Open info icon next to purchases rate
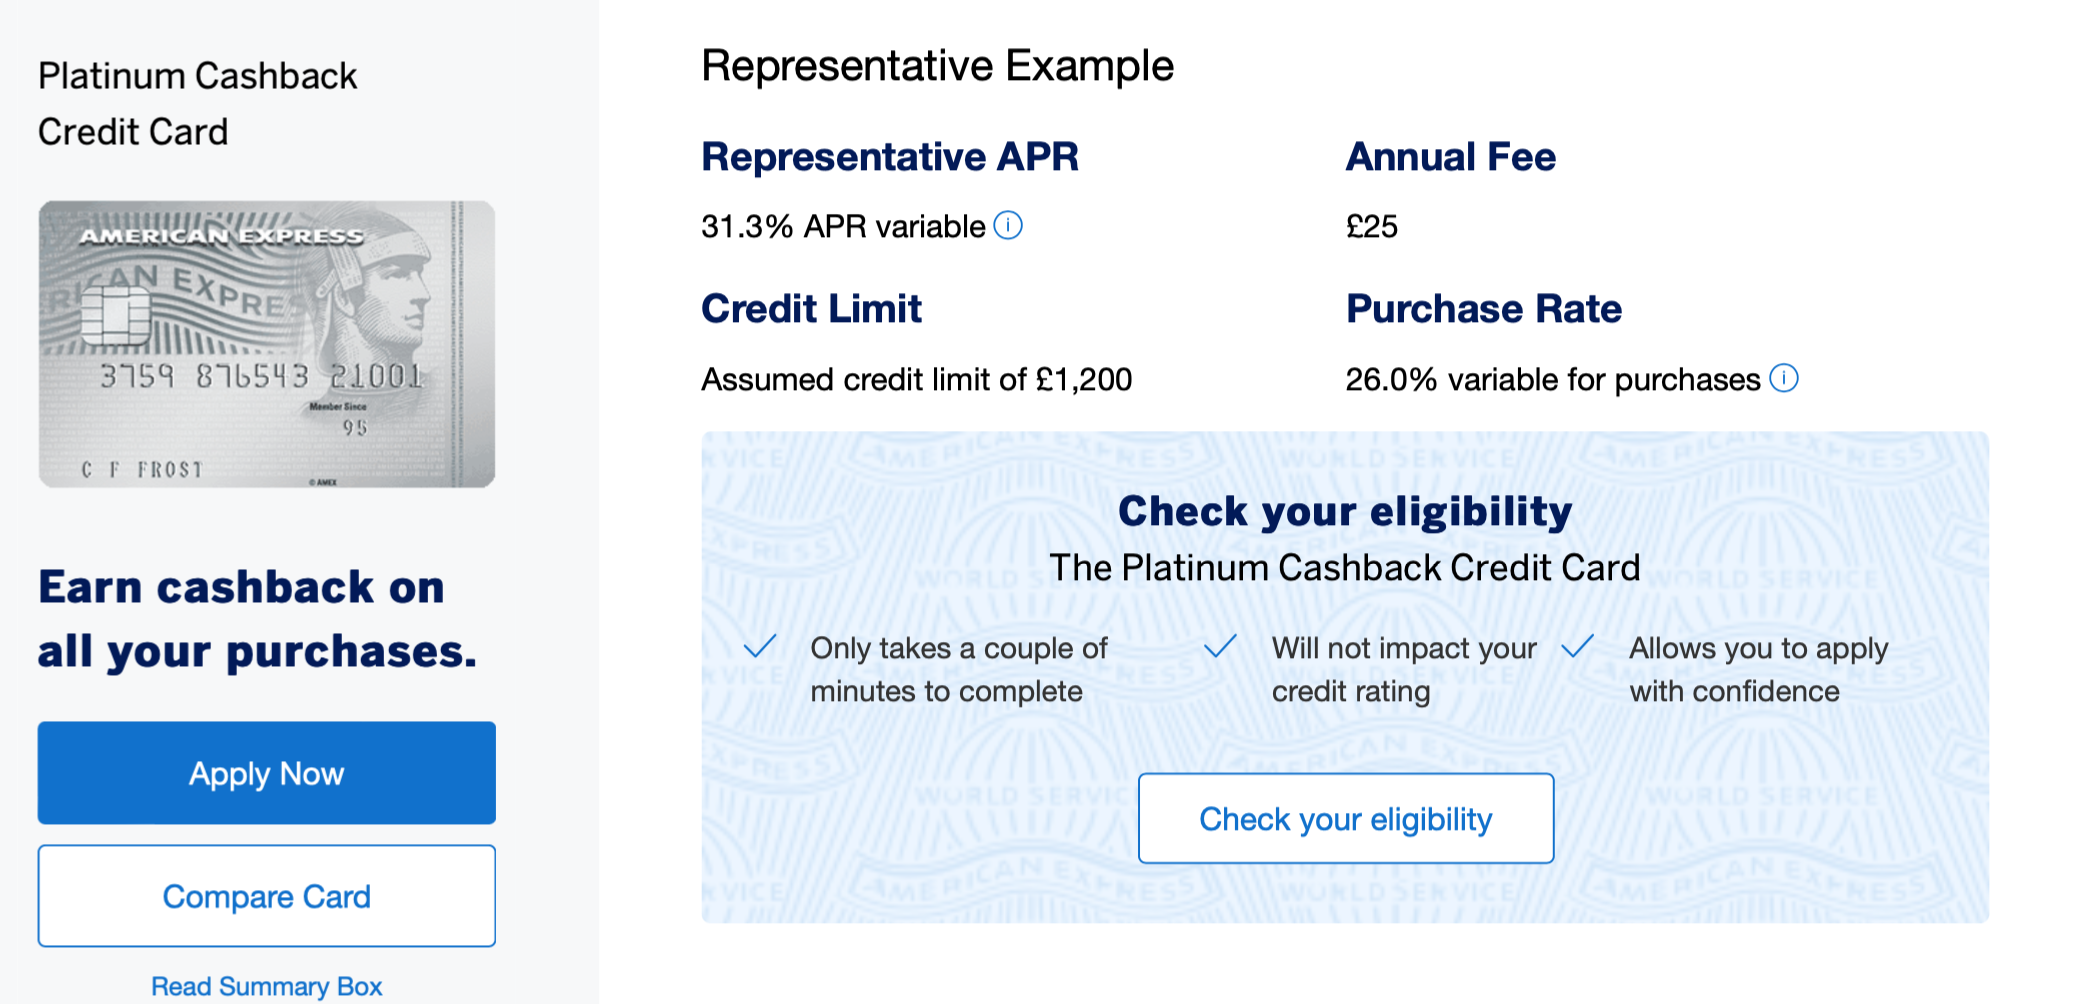 click(x=1784, y=378)
